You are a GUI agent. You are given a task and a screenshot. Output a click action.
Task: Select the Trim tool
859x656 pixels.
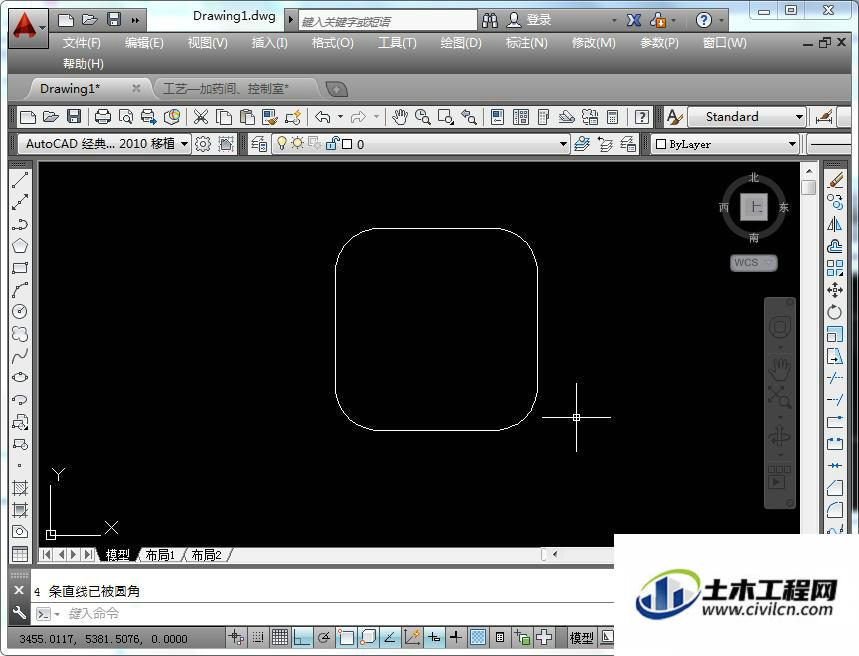click(x=835, y=378)
